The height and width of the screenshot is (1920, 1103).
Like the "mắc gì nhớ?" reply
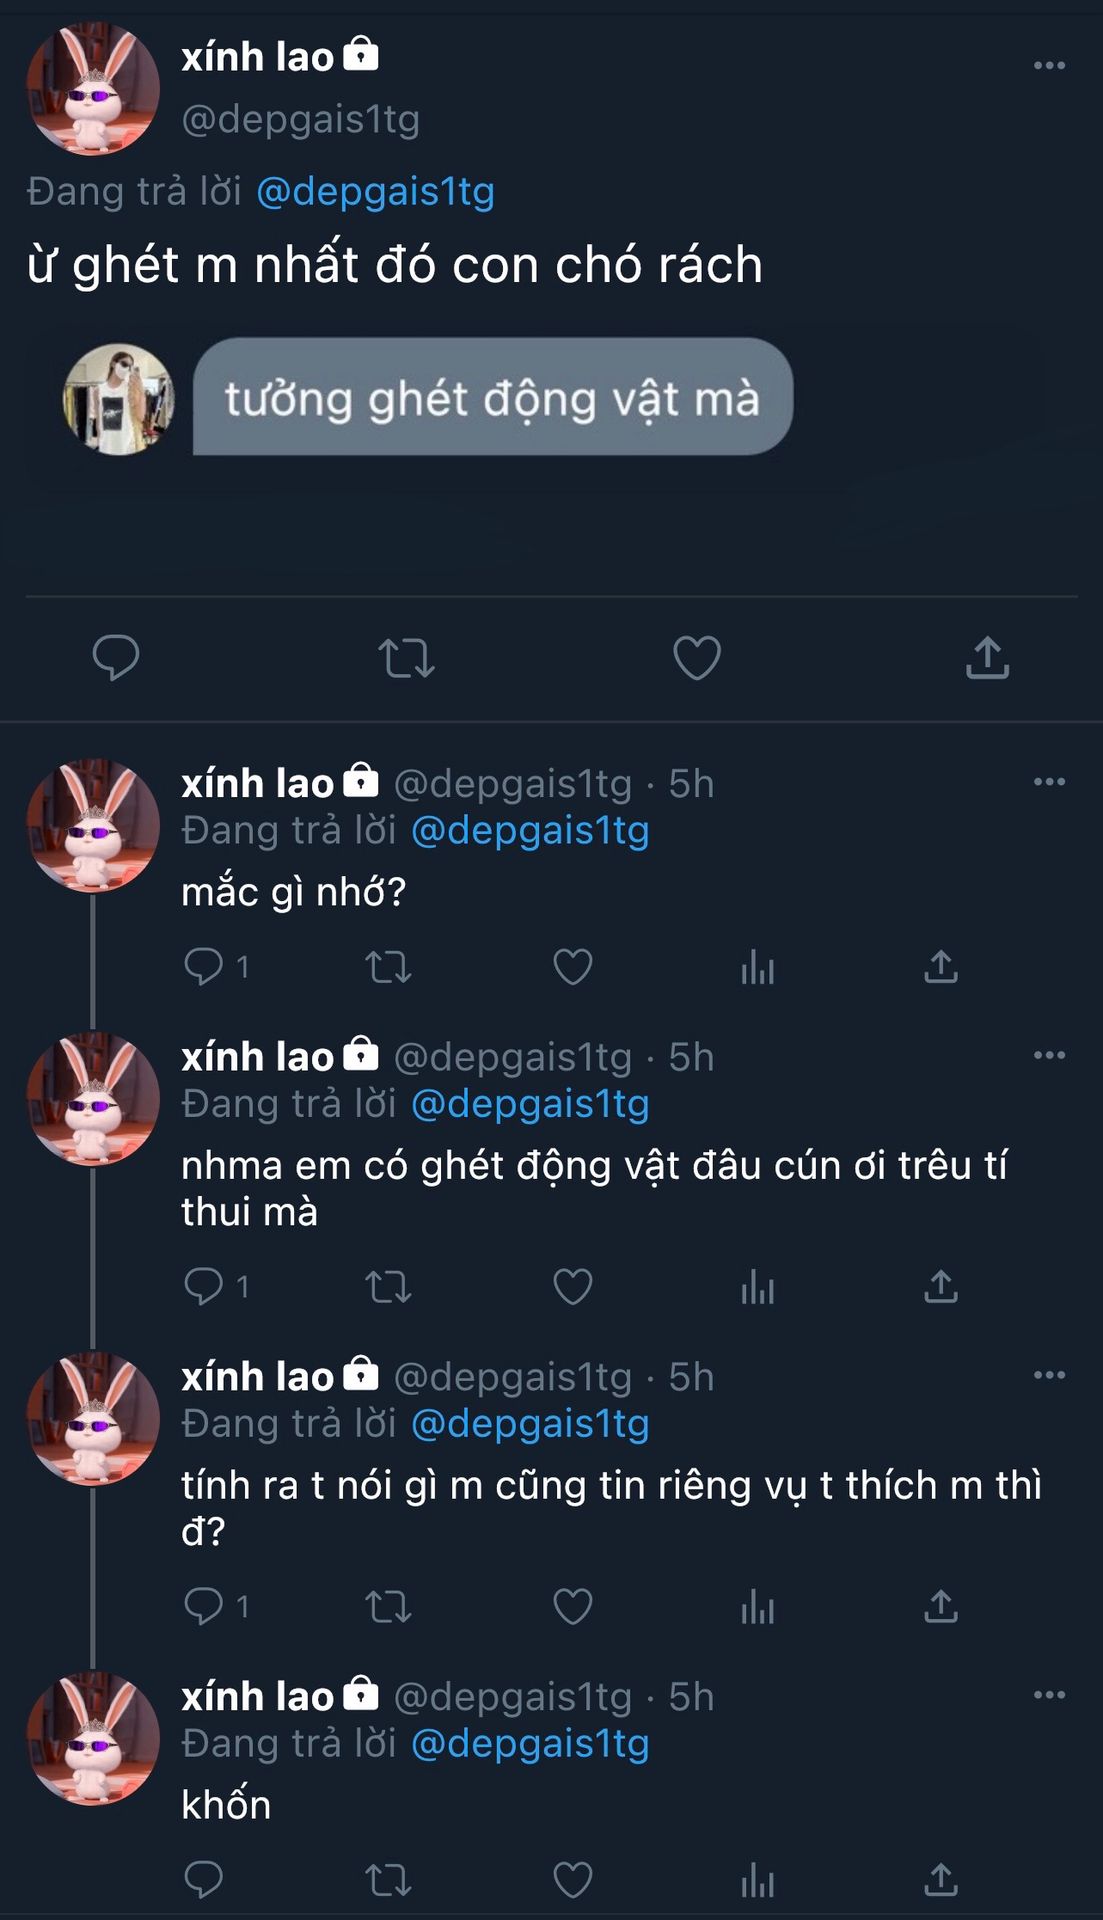573,967
